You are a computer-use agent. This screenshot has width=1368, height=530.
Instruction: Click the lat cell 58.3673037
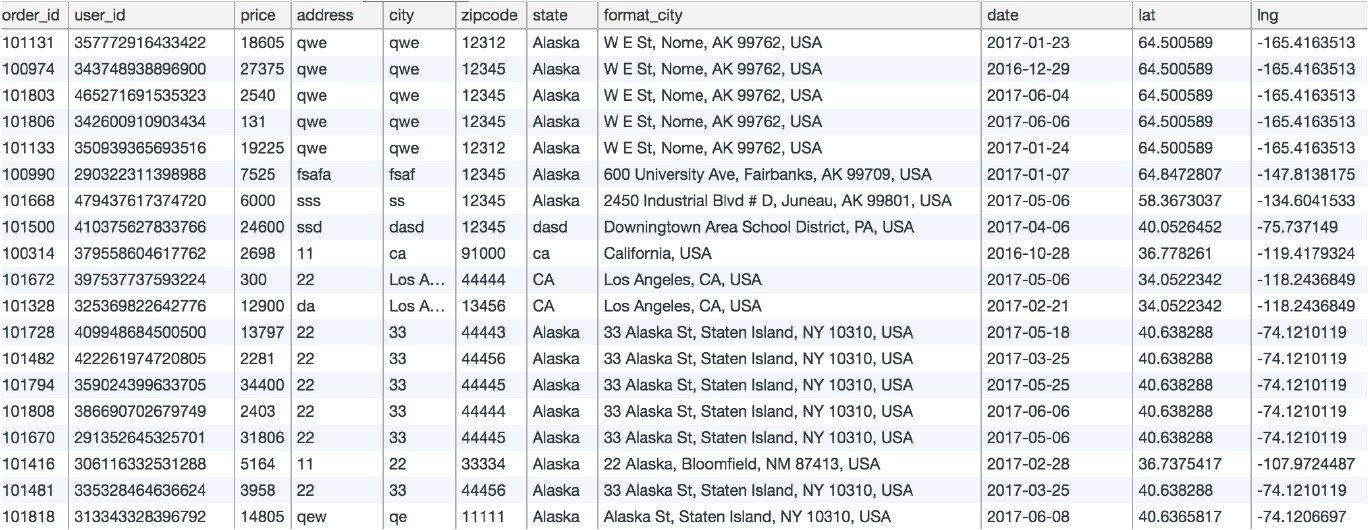(x=1191, y=201)
